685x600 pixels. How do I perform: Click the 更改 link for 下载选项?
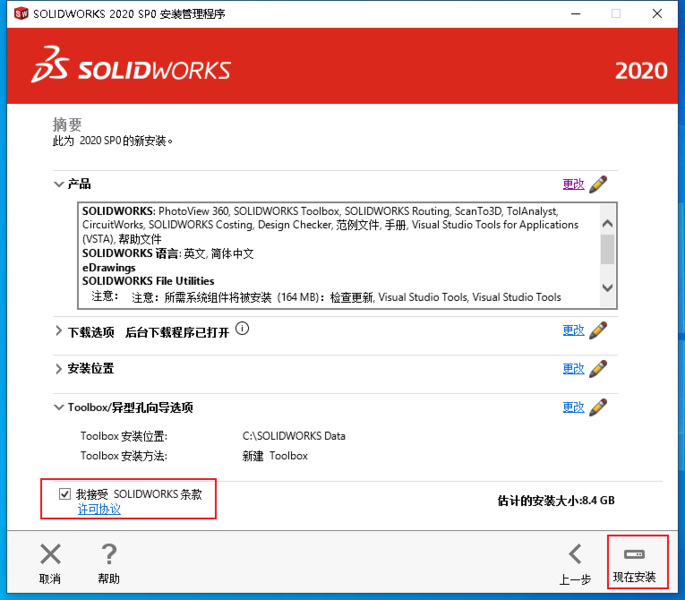pos(574,330)
